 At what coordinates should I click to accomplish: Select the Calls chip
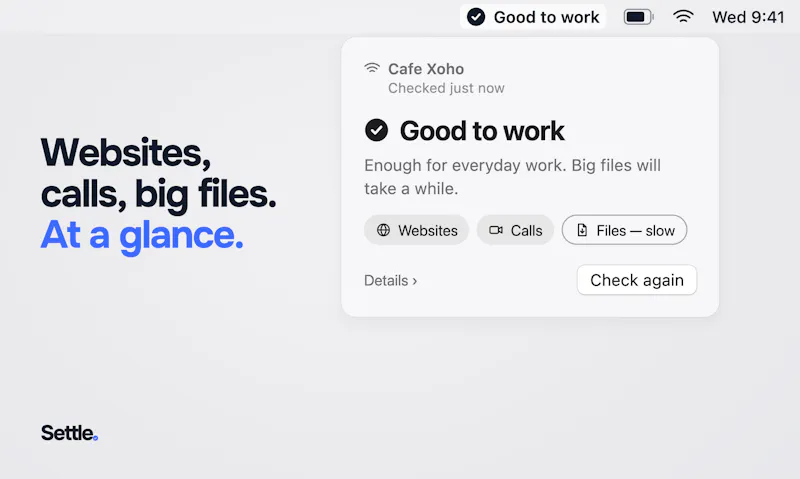click(x=515, y=230)
